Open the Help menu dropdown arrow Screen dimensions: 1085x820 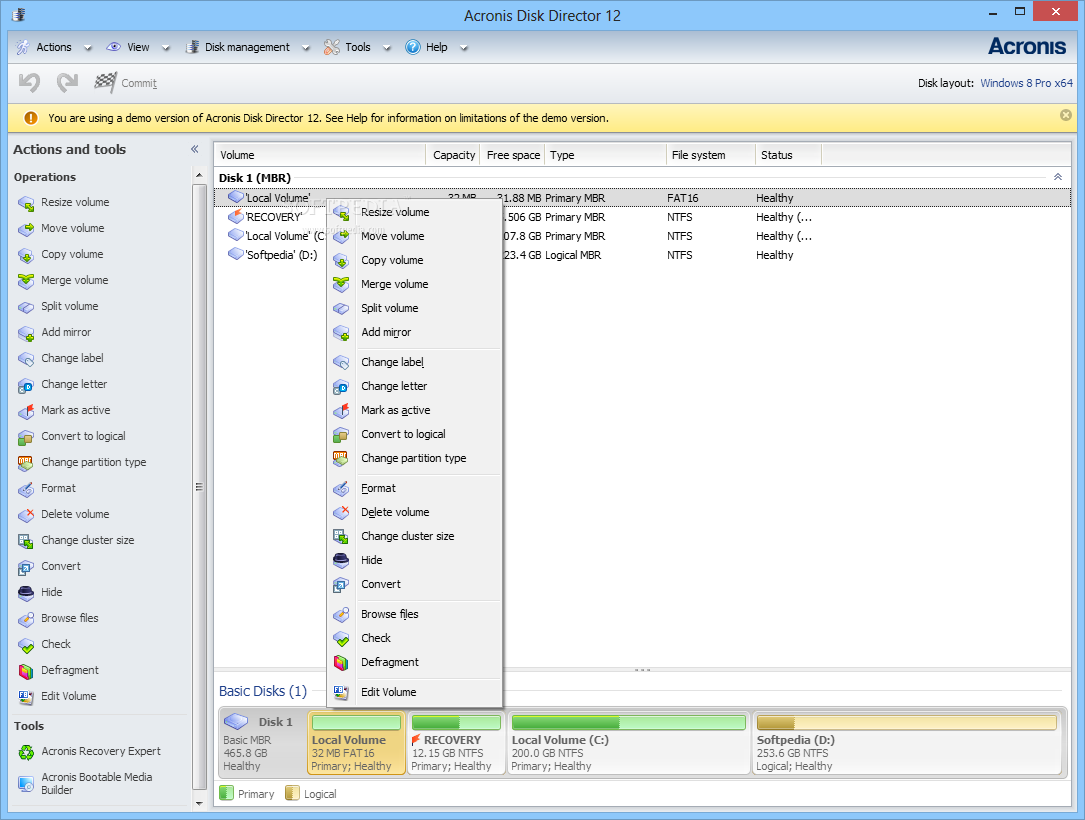[464, 48]
